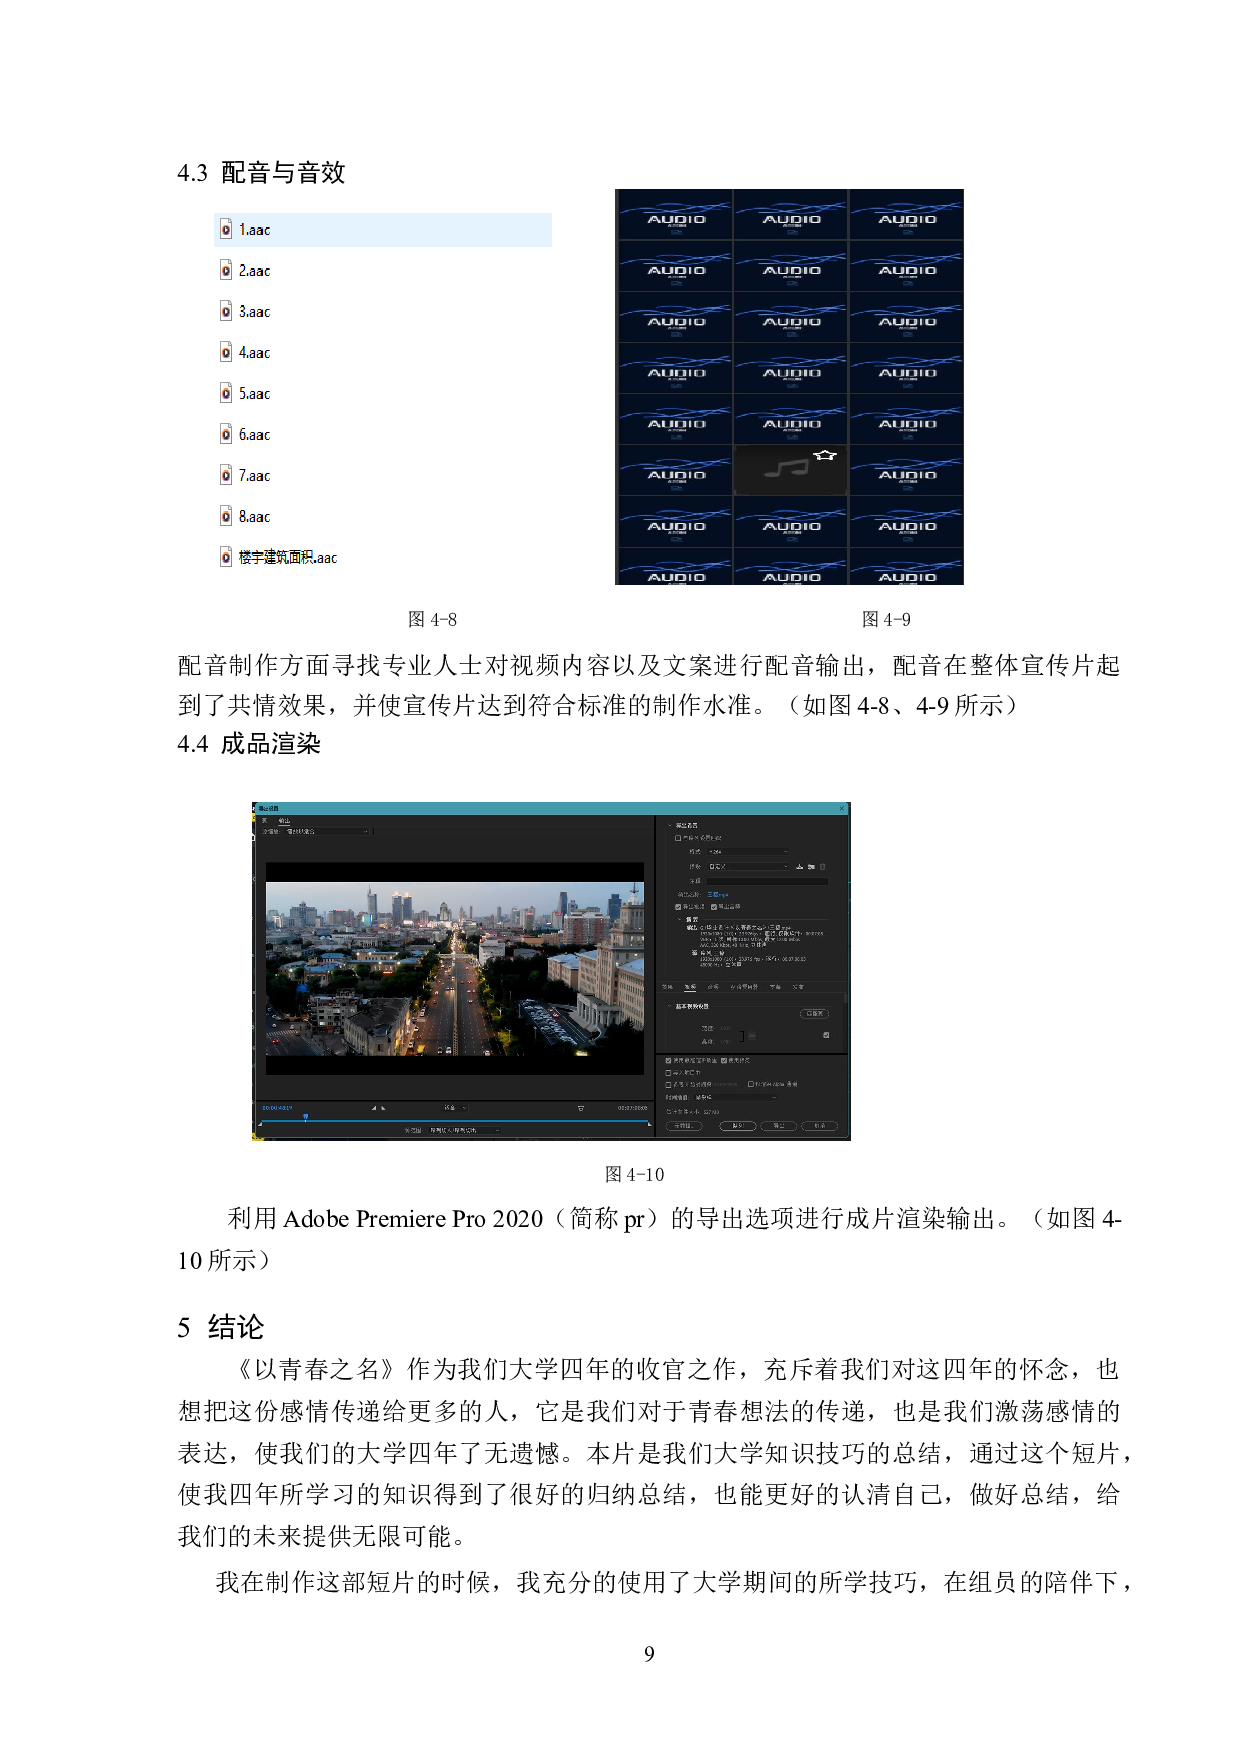
Task: Click the import preset icon
Action: (811, 867)
